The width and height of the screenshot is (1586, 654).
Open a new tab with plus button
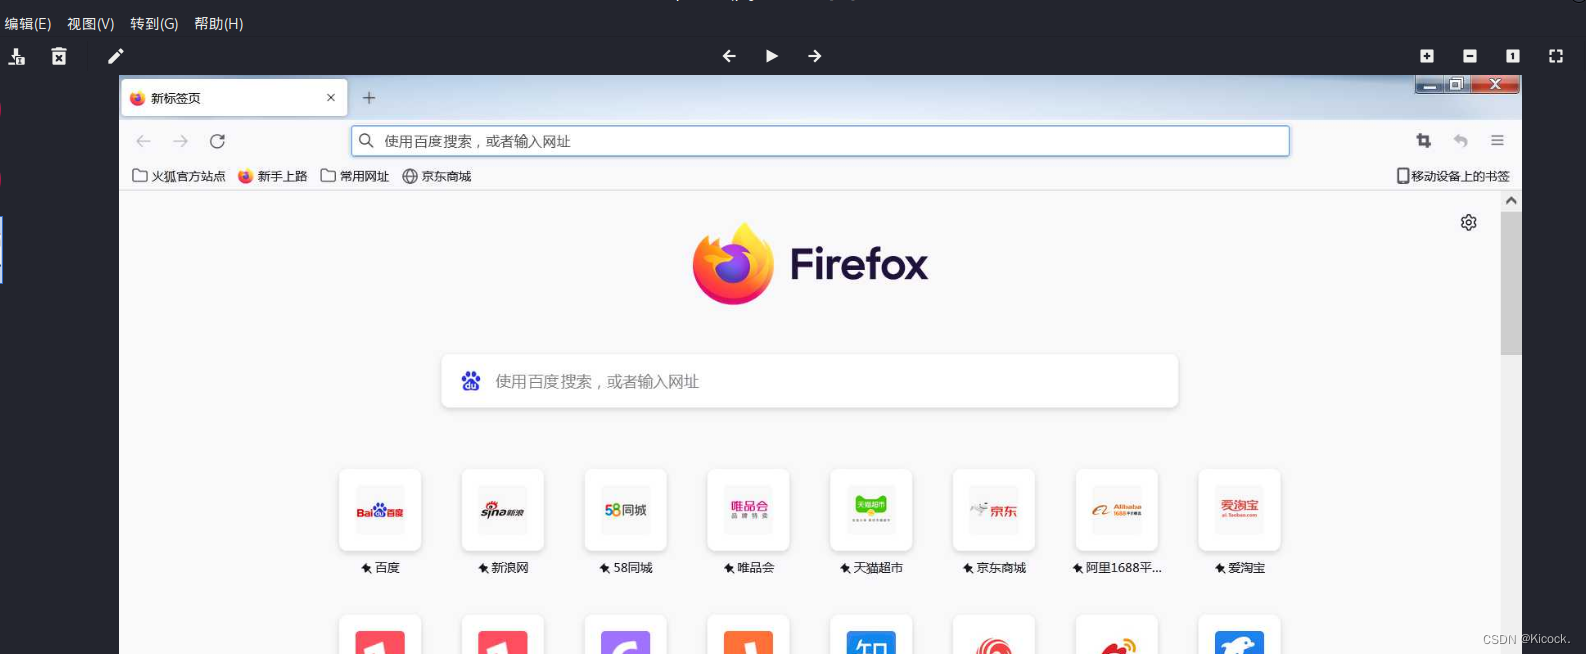pos(369,98)
